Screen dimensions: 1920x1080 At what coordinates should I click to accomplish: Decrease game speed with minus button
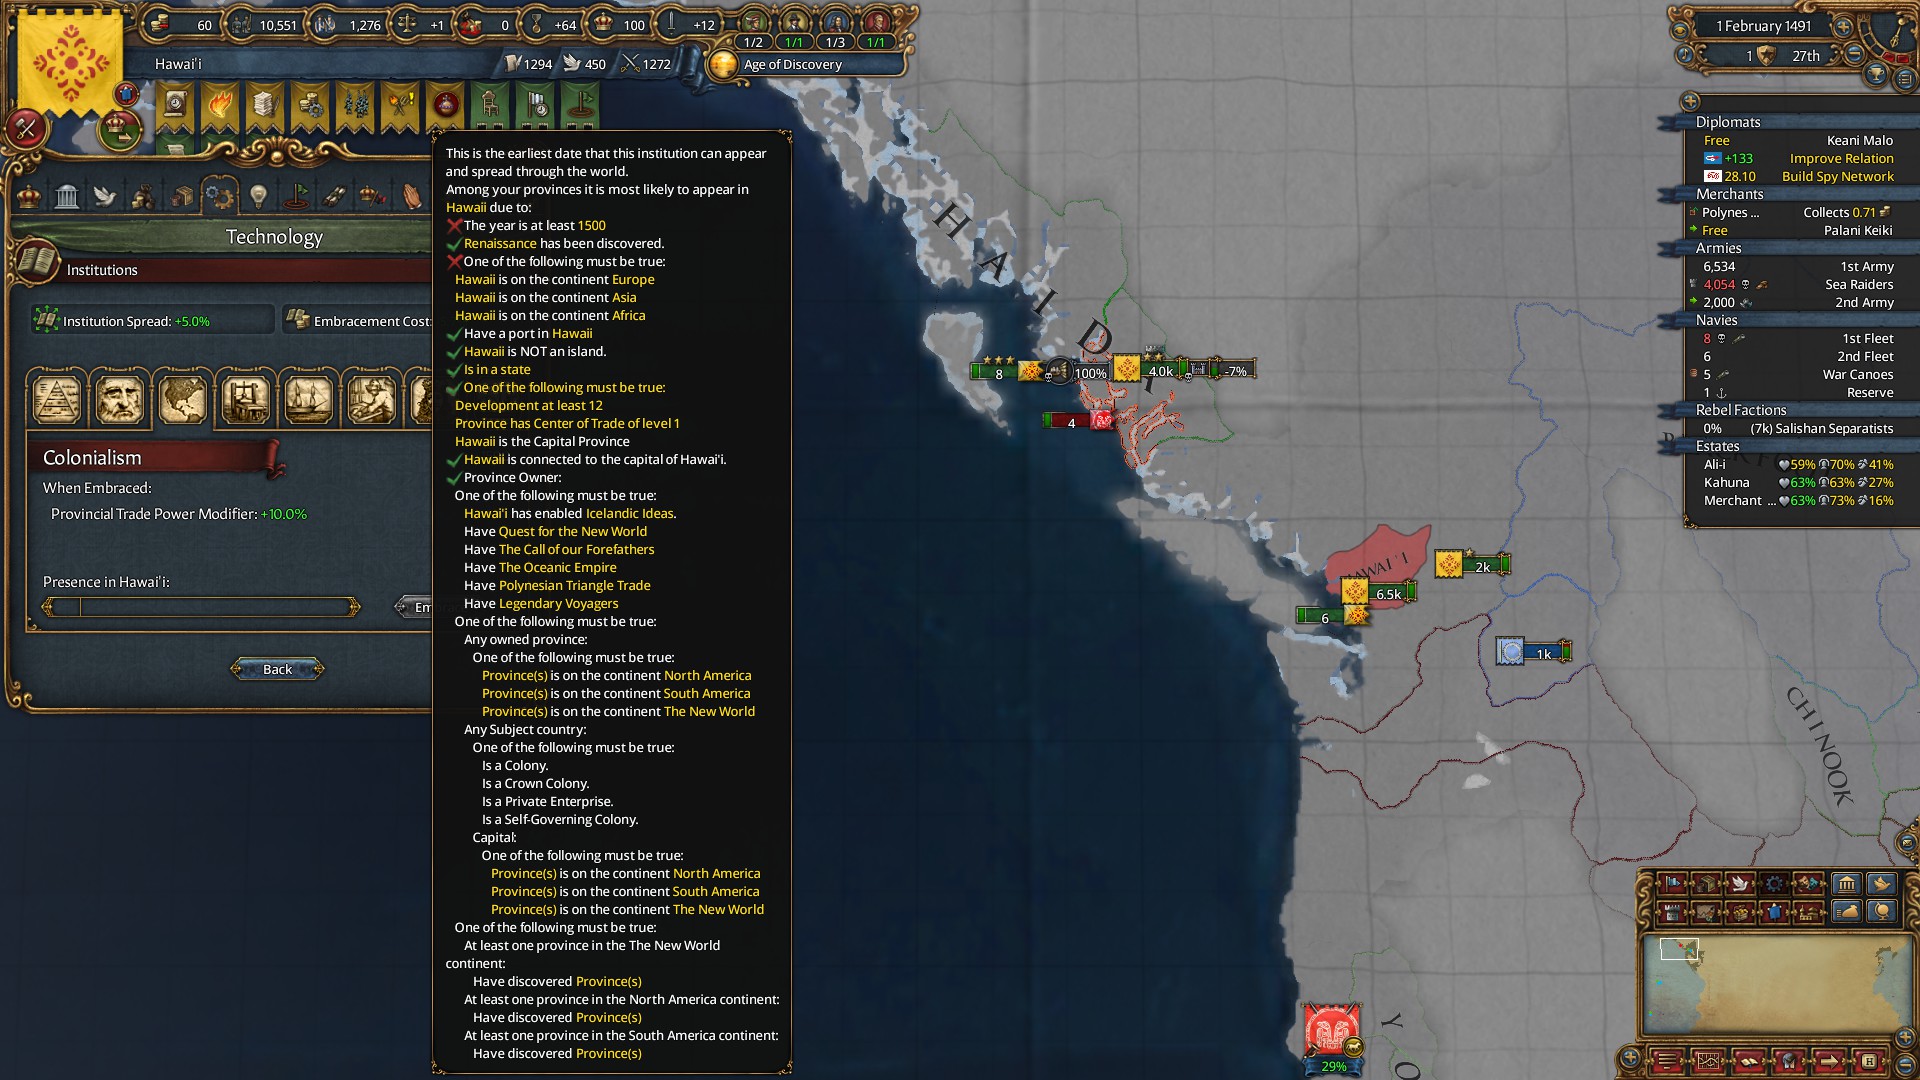point(1854,56)
